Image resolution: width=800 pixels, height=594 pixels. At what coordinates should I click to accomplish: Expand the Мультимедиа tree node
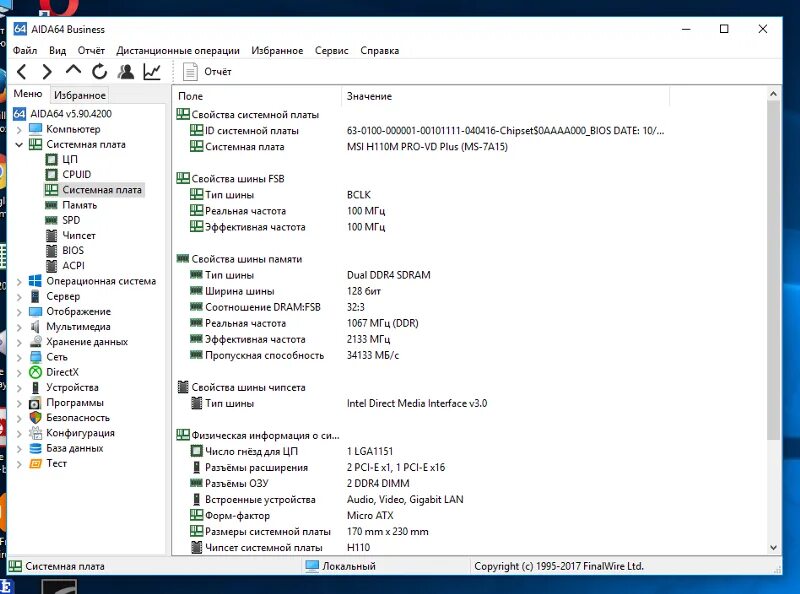point(19,327)
